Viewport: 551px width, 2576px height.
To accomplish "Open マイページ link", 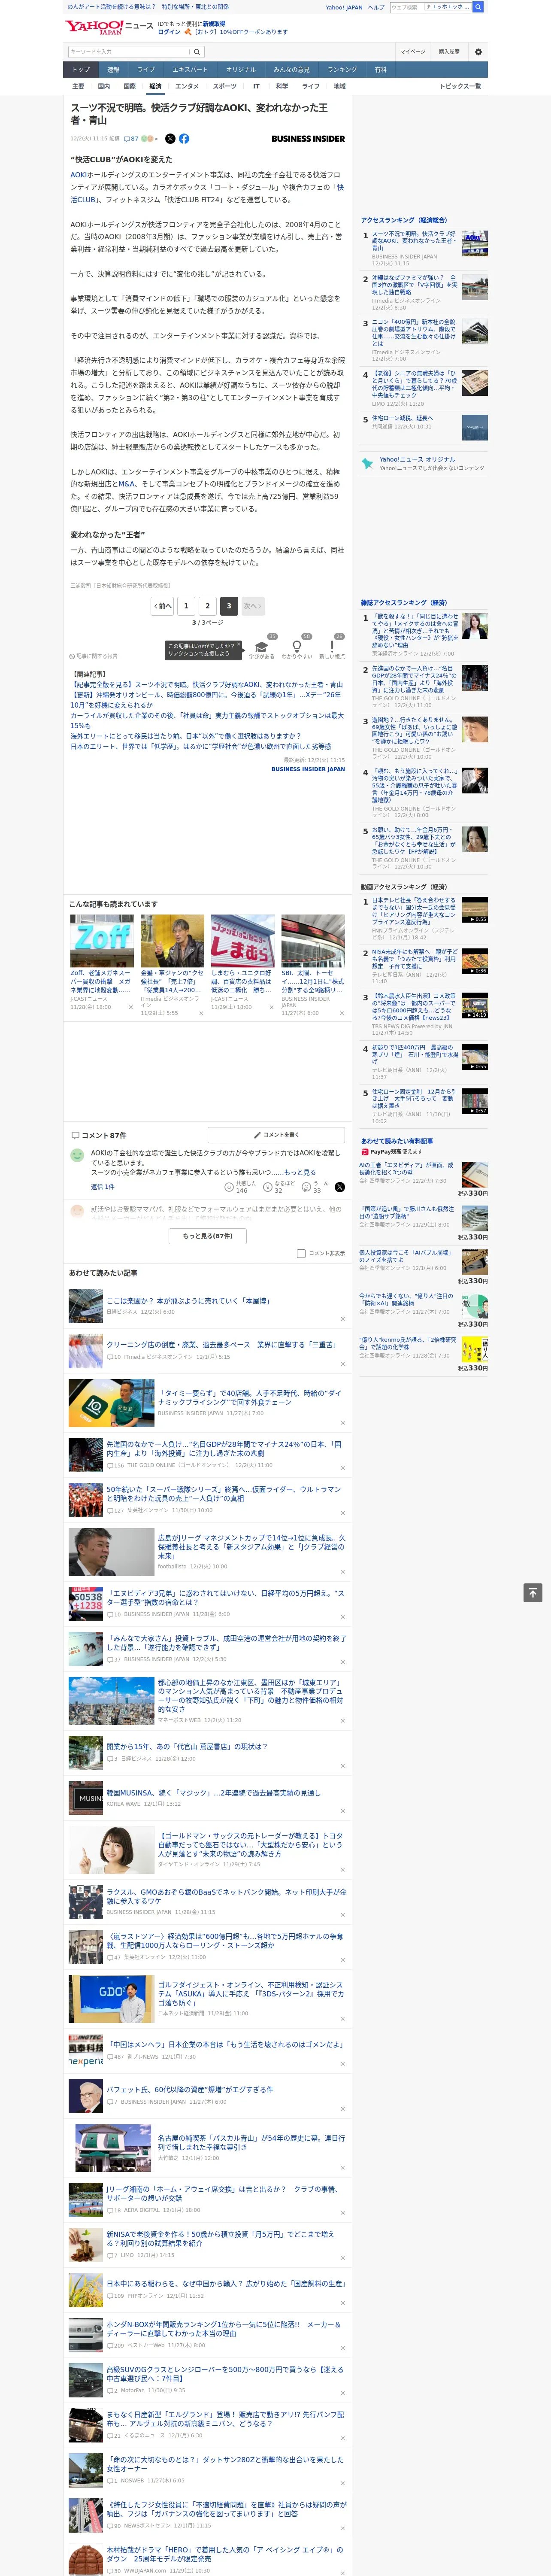I will (x=413, y=52).
